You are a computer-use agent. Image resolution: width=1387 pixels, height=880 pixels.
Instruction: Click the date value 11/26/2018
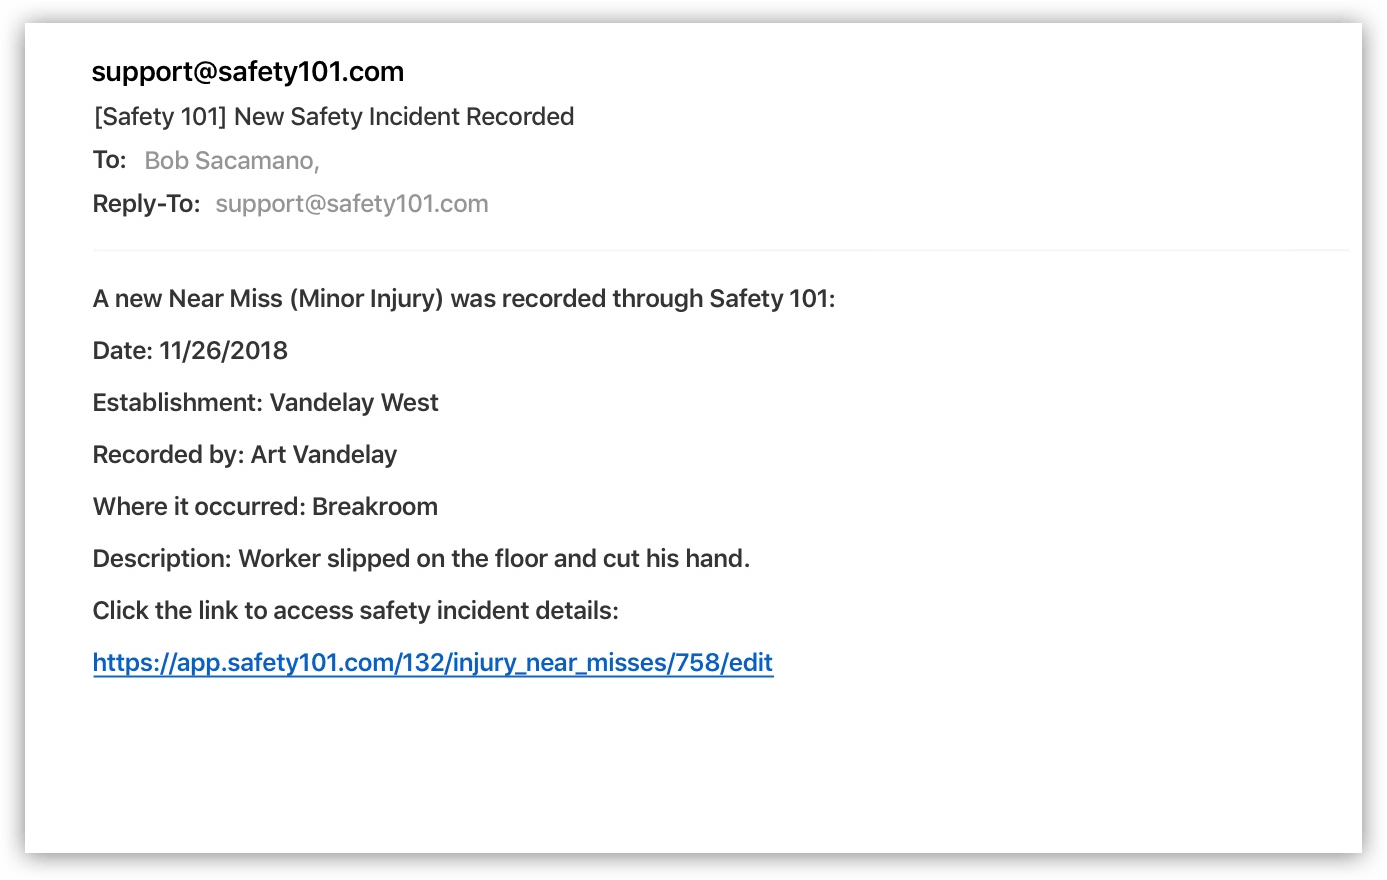click(x=224, y=351)
